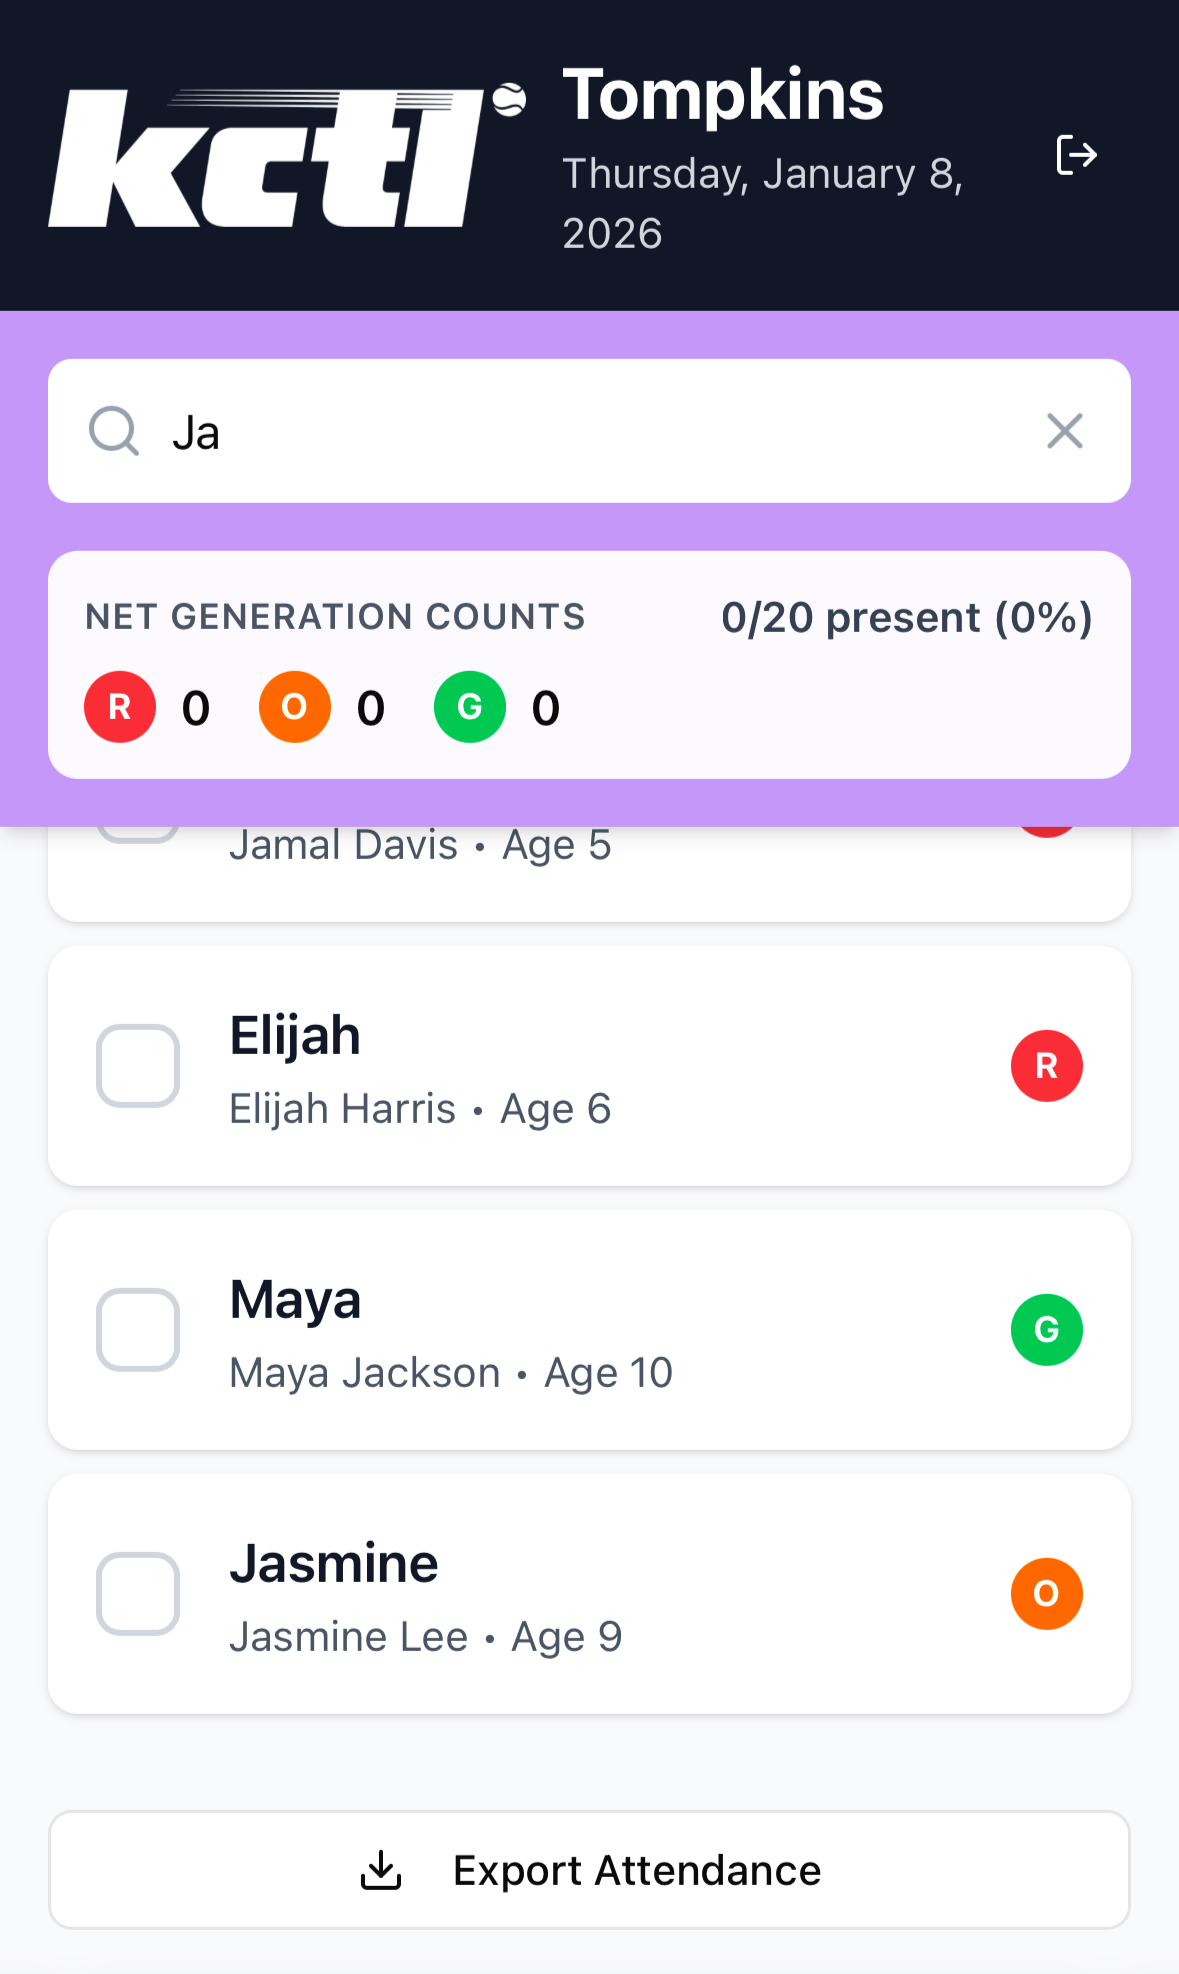1179x1974 pixels.
Task: Clear the search field with X
Action: click(x=1065, y=431)
